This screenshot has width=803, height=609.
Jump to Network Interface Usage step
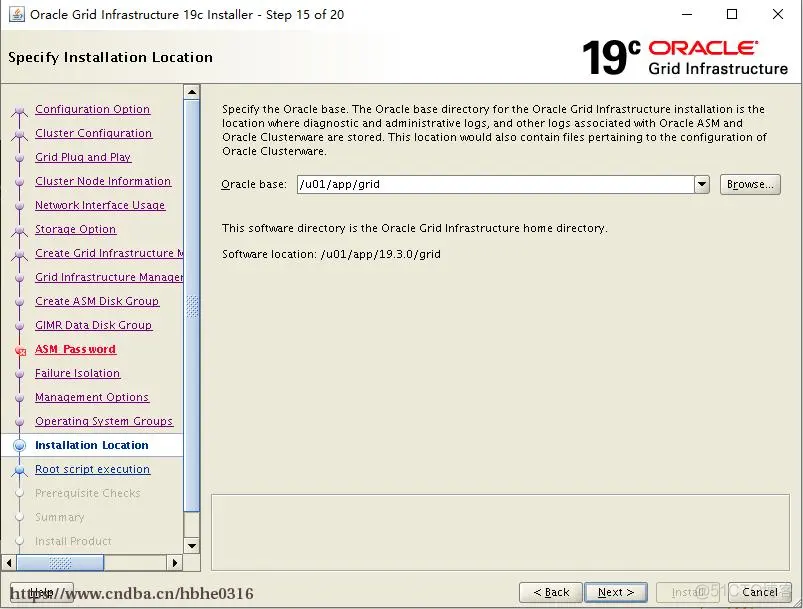click(100, 205)
